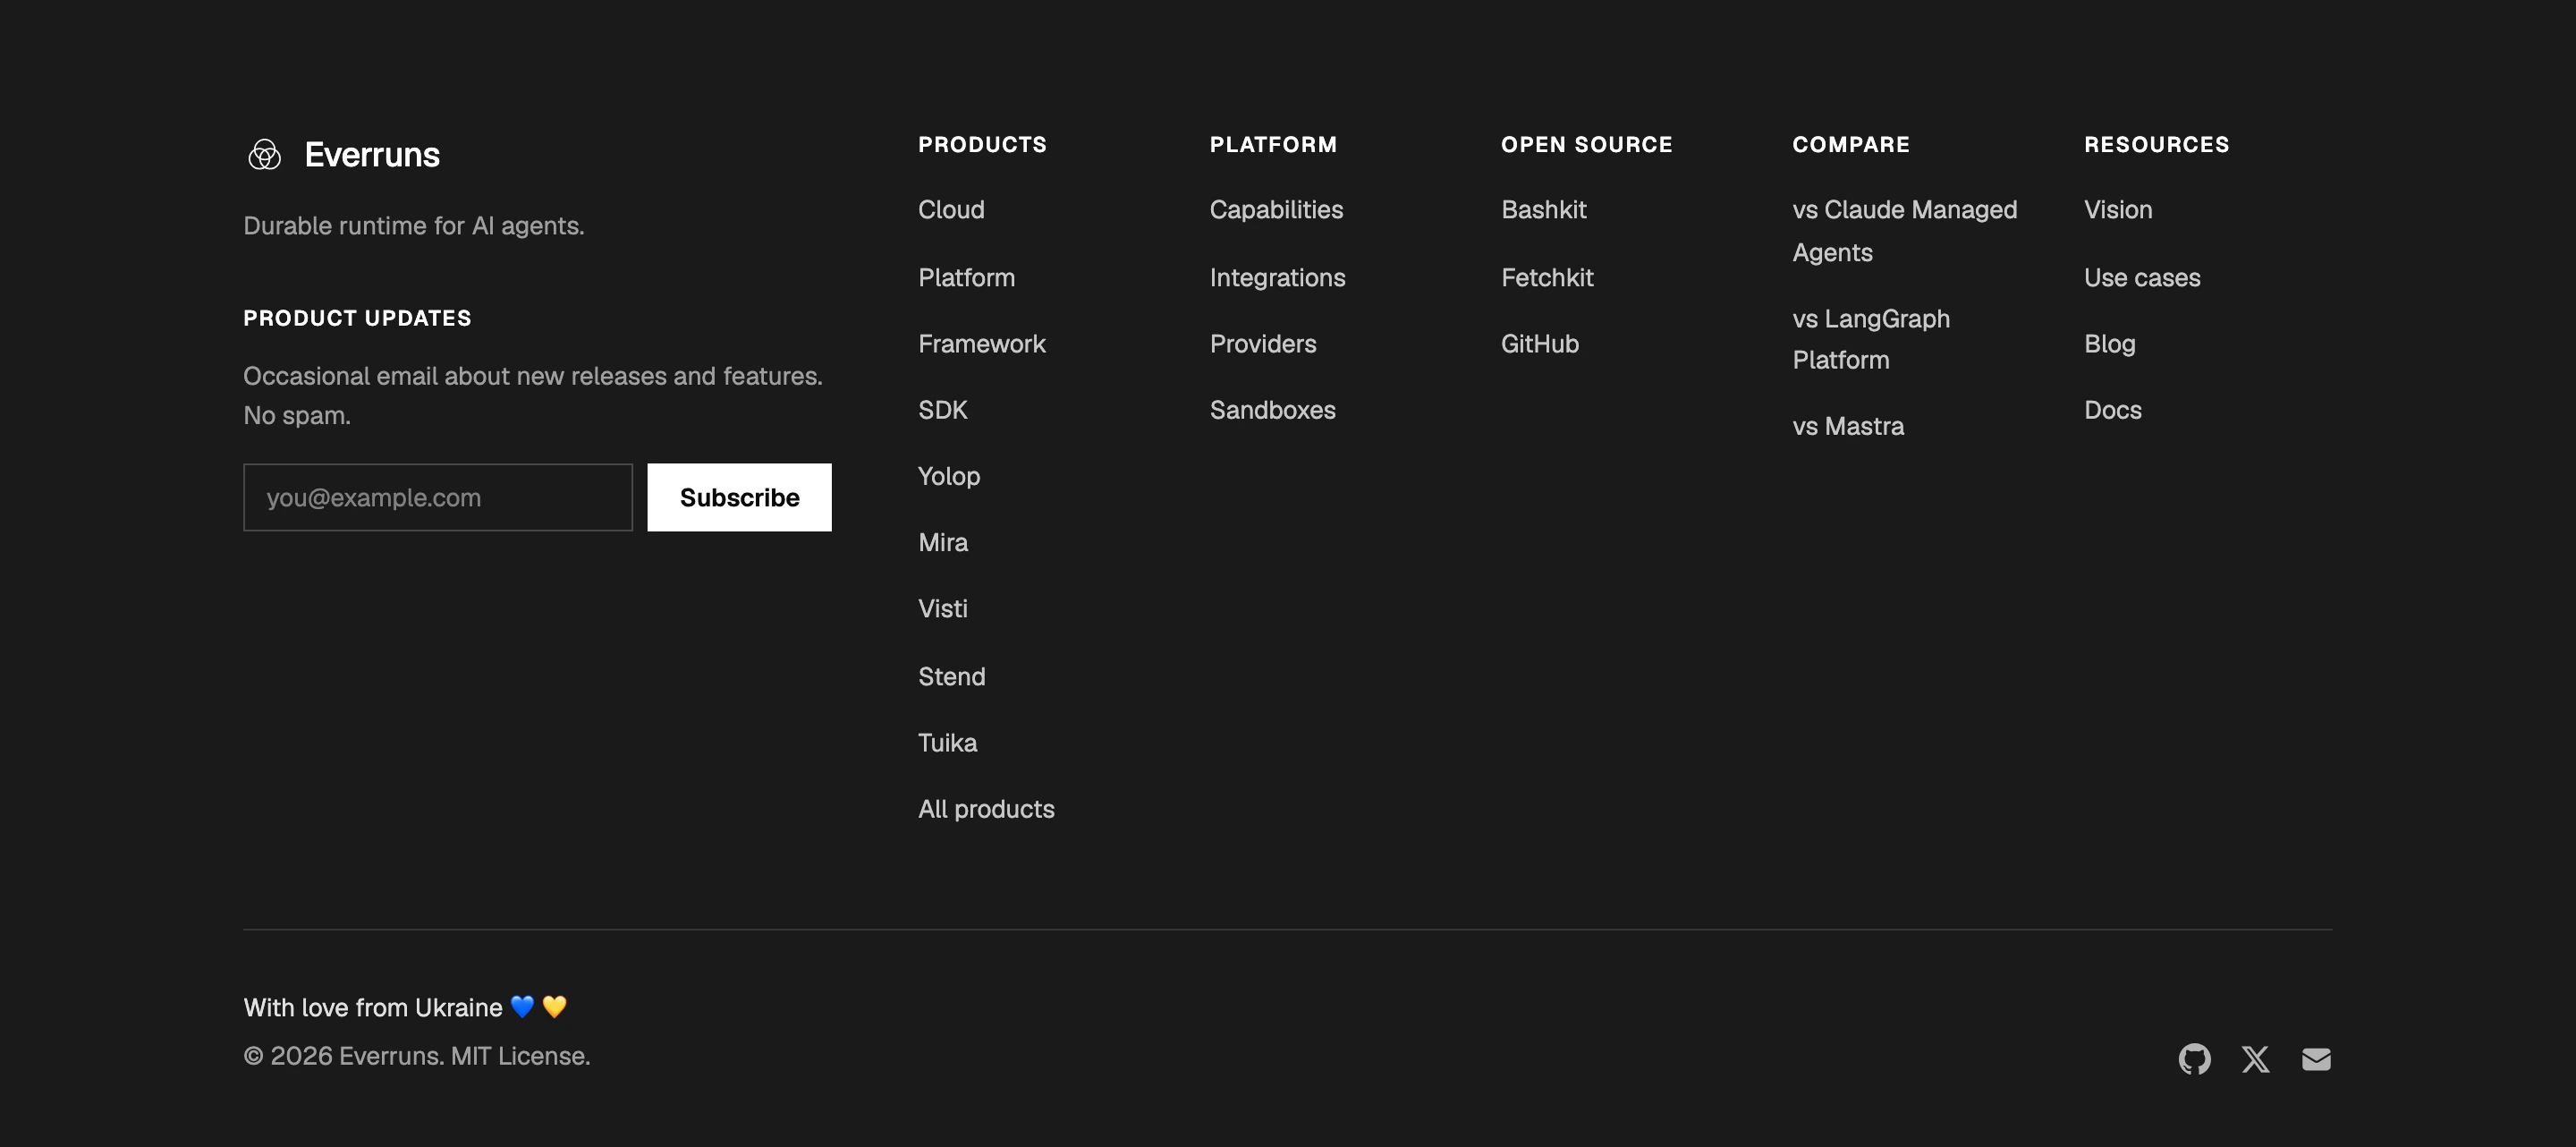Open the Use cases link
The width and height of the screenshot is (2576, 1147).
[x=2141, y=277]
